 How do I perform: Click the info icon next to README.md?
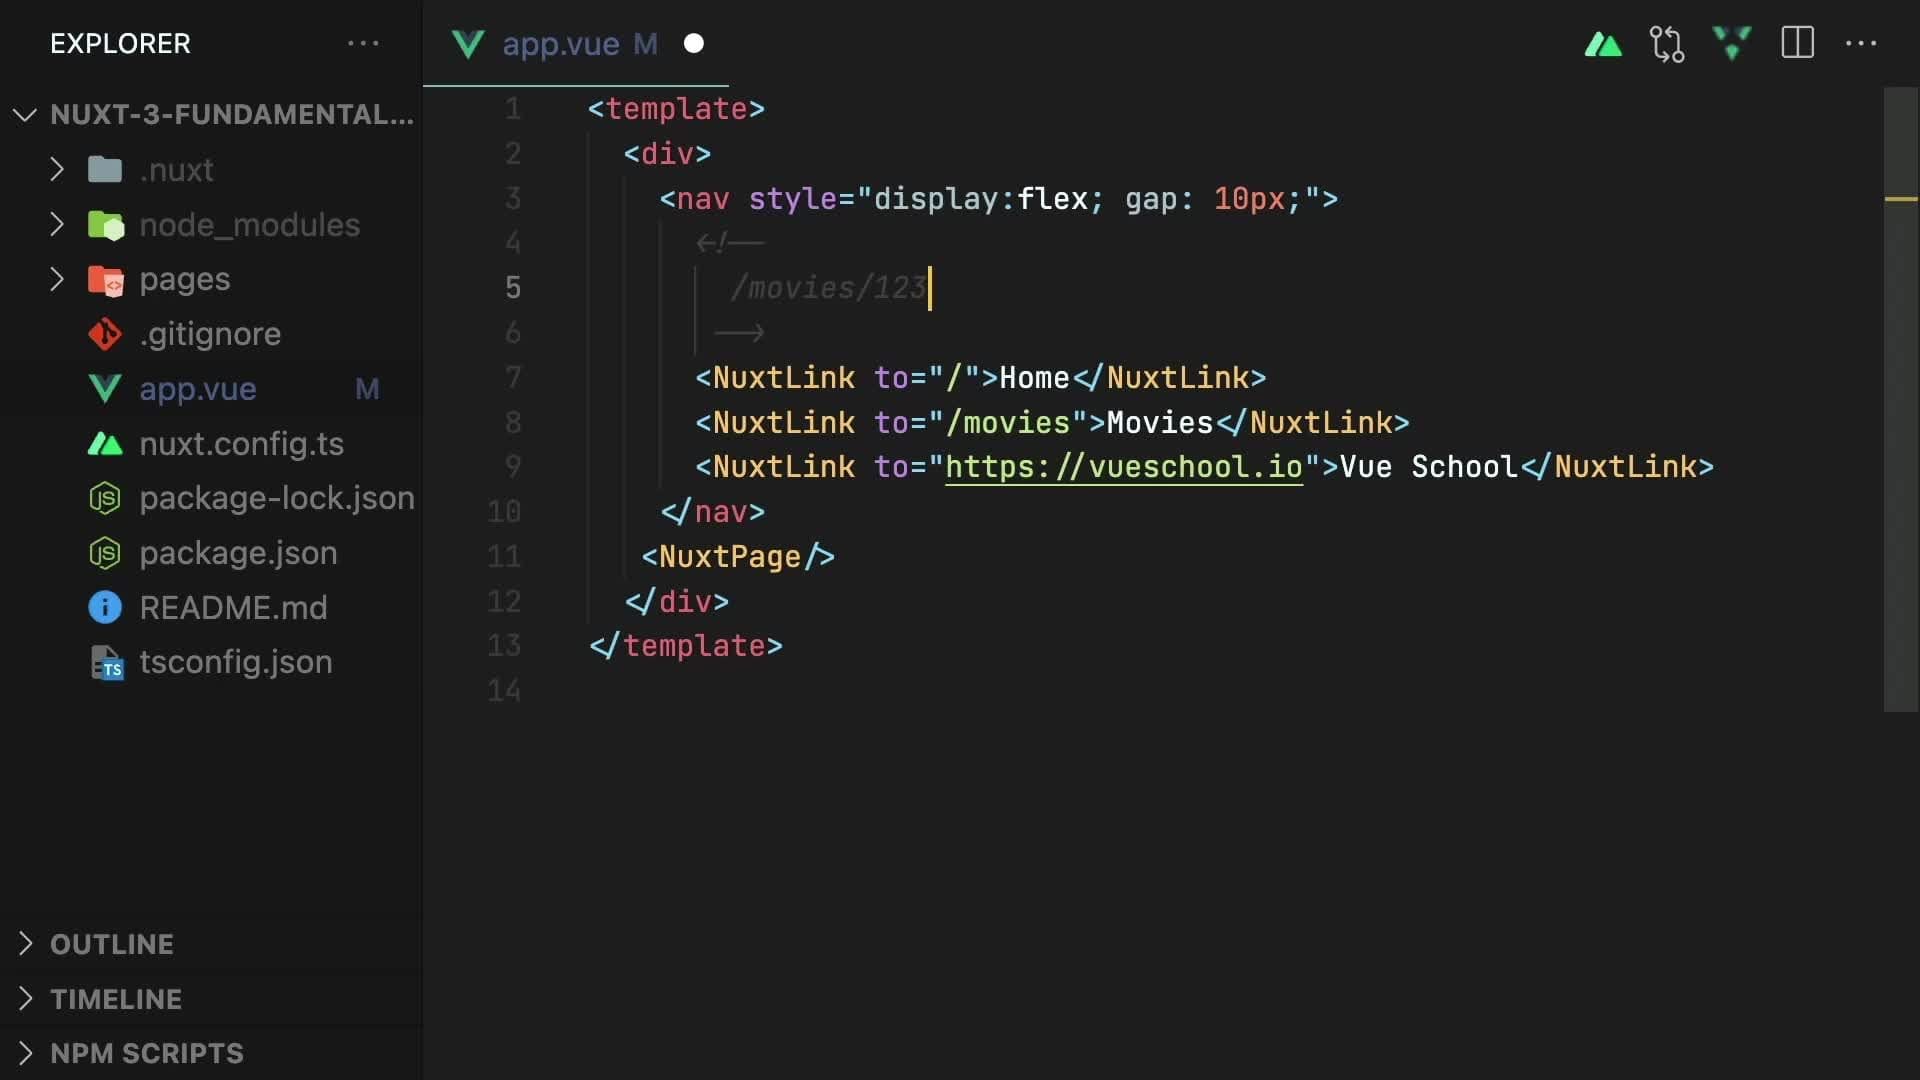(x=105, y=608)
